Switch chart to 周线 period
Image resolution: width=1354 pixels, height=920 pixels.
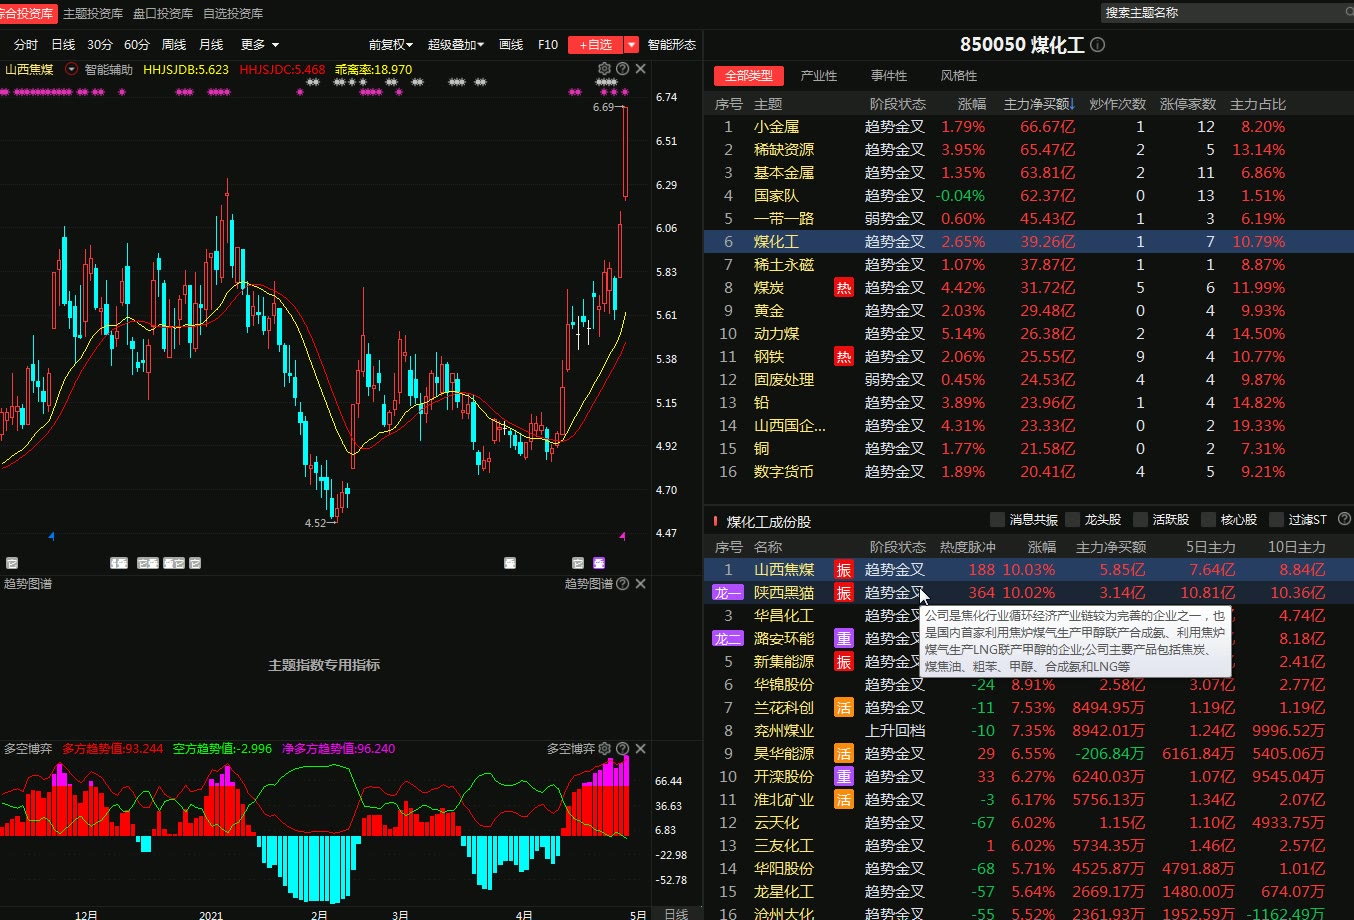tap(174, 45)
